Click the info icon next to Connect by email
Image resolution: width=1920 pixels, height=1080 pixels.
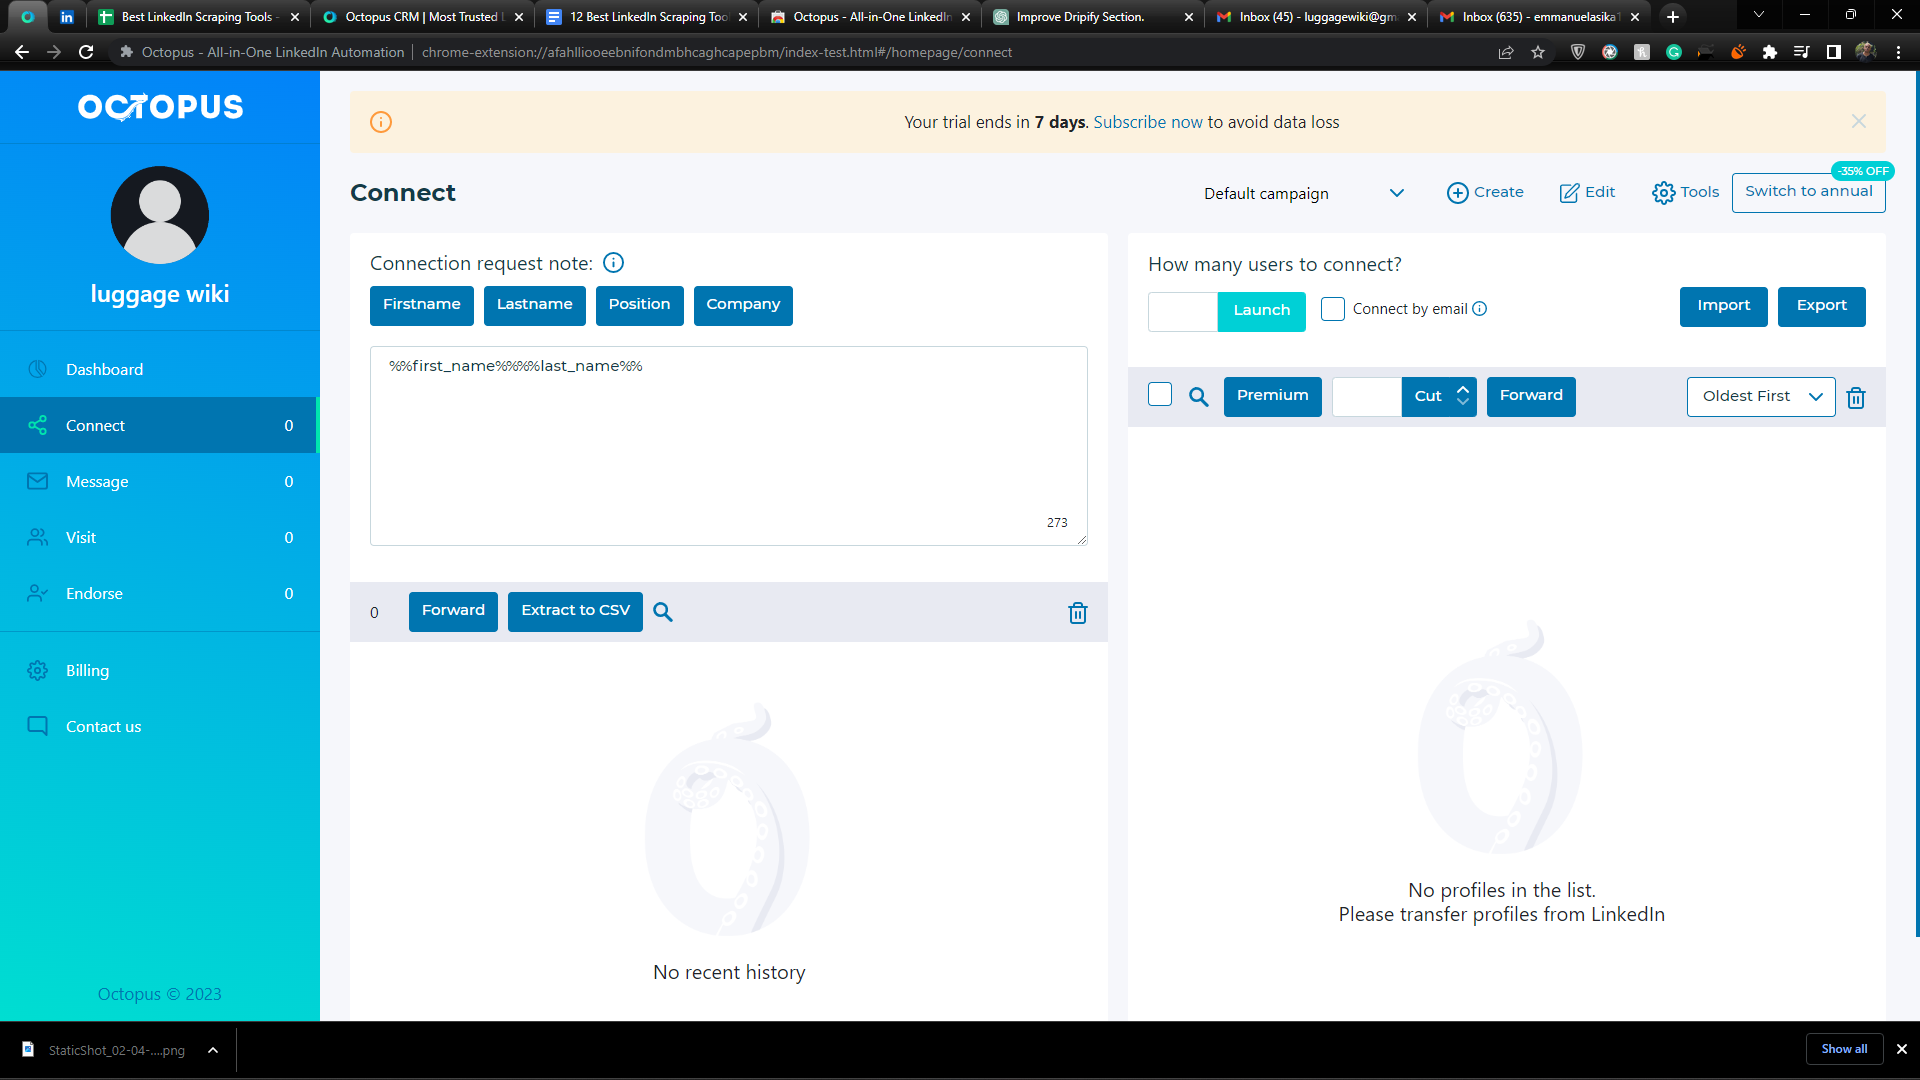click(1480, 309)
